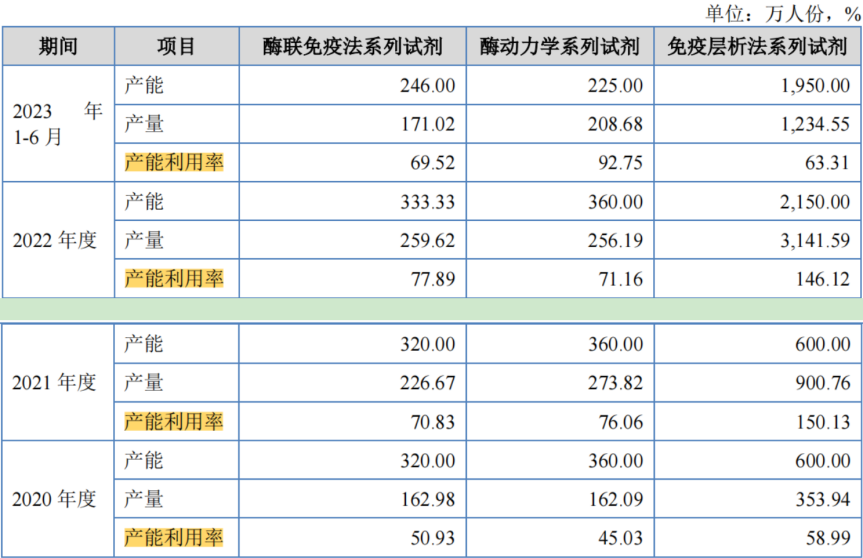863x558 pixels.
Task: Click the utilization figure 58.99
Action: pos(828,538)
